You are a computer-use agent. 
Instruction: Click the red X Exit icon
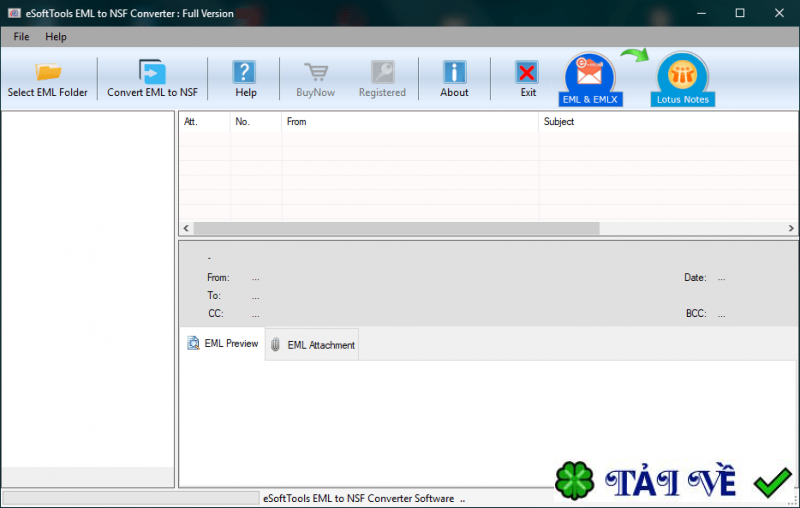click(x=527, y=72)
